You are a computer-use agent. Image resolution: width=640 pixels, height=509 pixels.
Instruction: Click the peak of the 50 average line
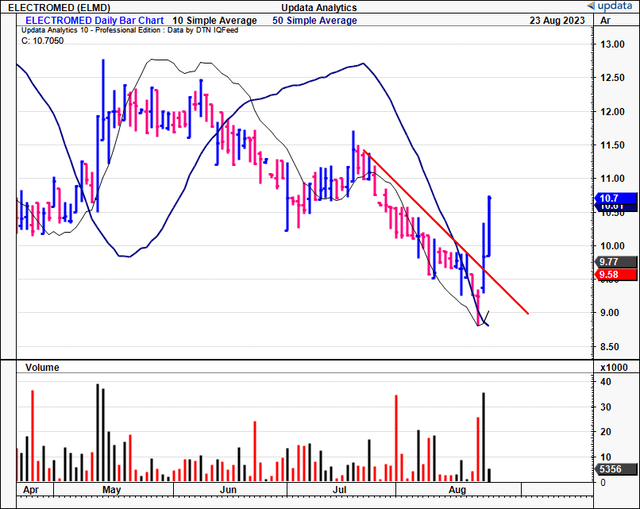[x=363, y=64]
